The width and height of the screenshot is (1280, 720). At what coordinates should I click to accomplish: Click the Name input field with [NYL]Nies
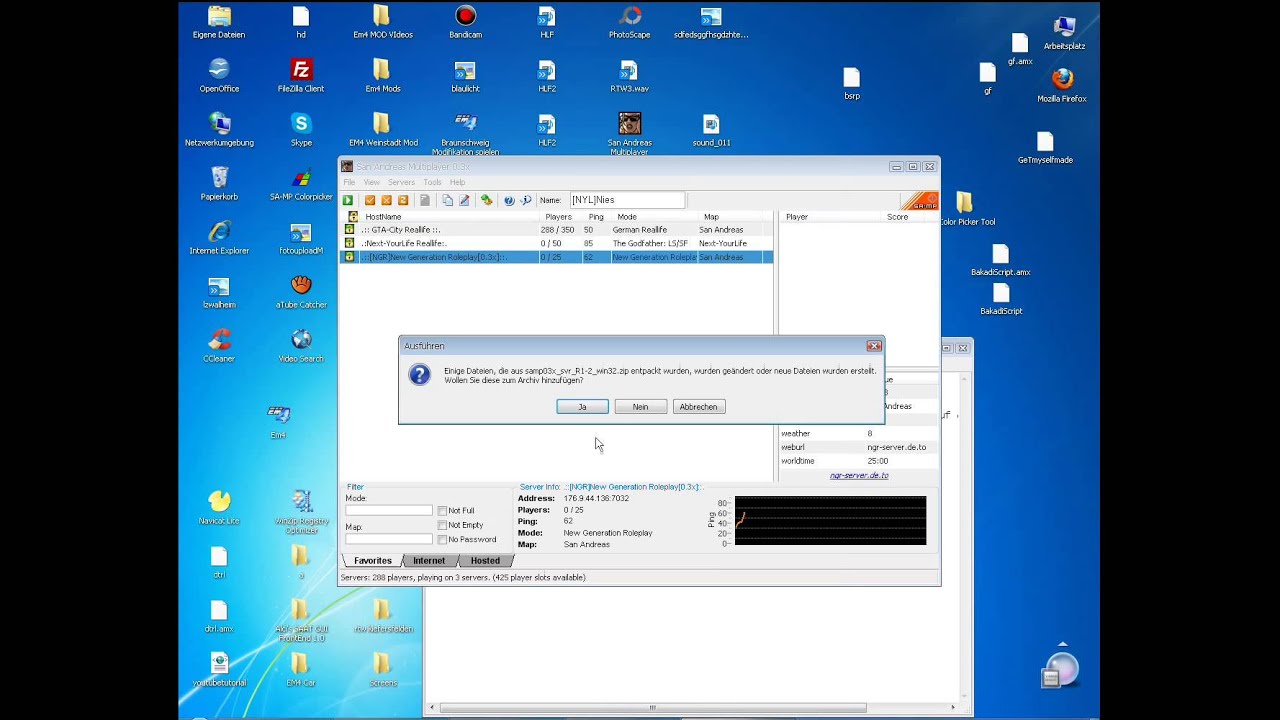pyautogui.click(x=627, y=200)
